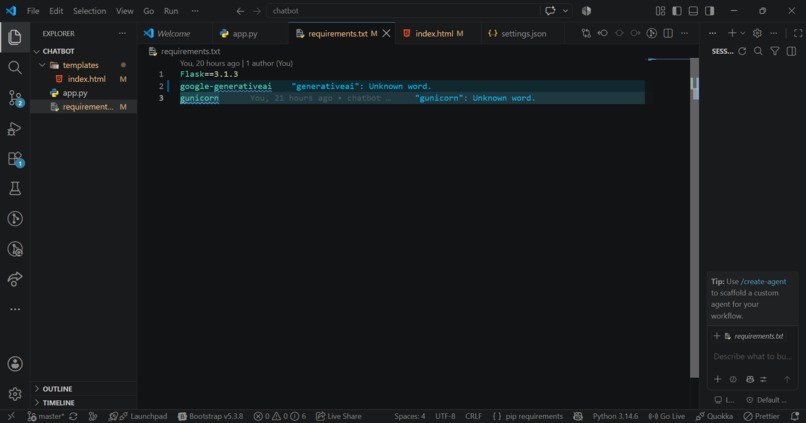Click remote window icon in status bar

[11, 416]
